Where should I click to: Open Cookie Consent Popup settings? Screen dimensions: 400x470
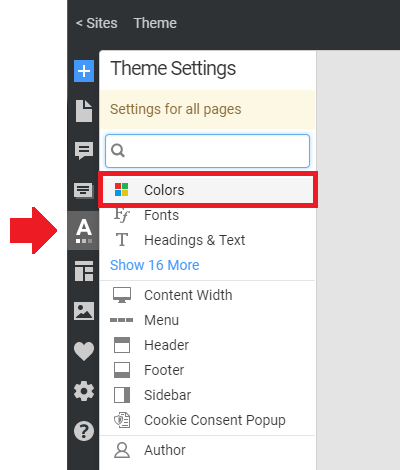pyautogui.click(x=207, y=420)
